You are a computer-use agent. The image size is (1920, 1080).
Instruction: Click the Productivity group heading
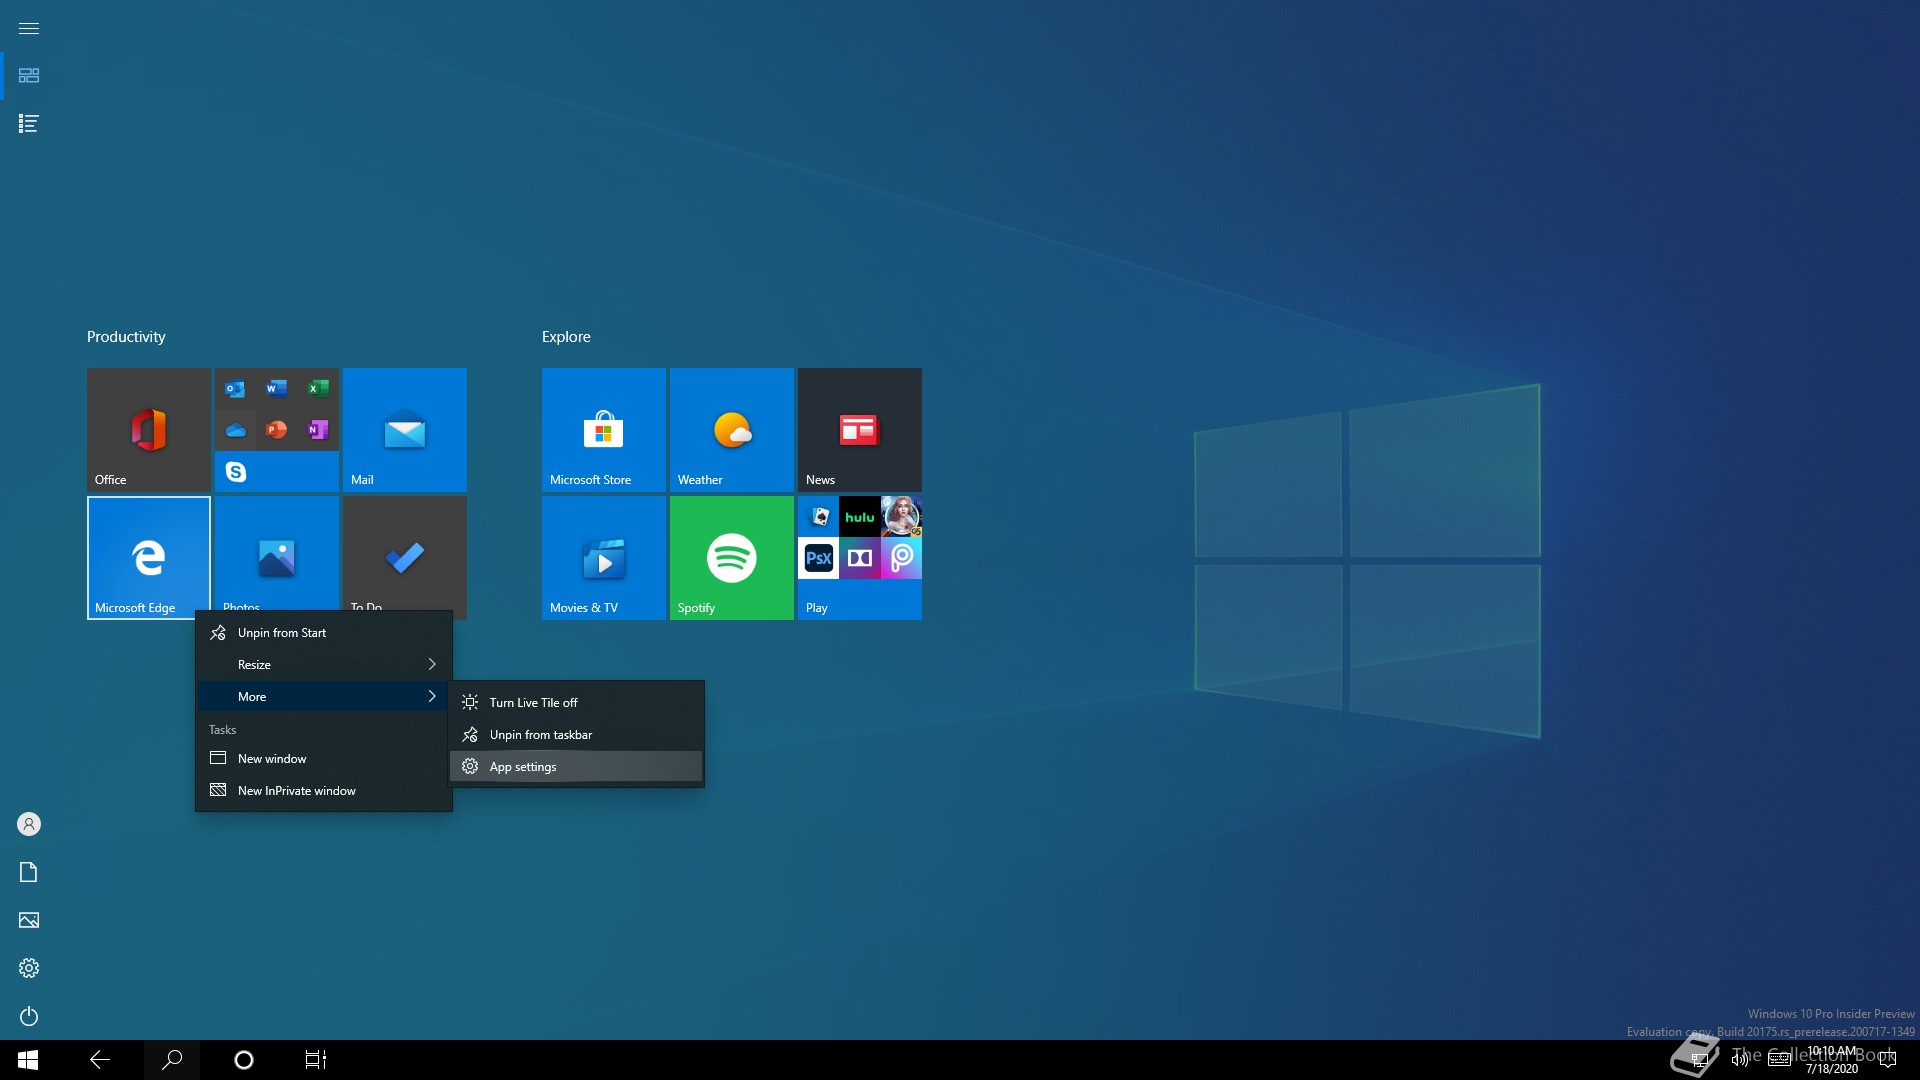[126, 337]
